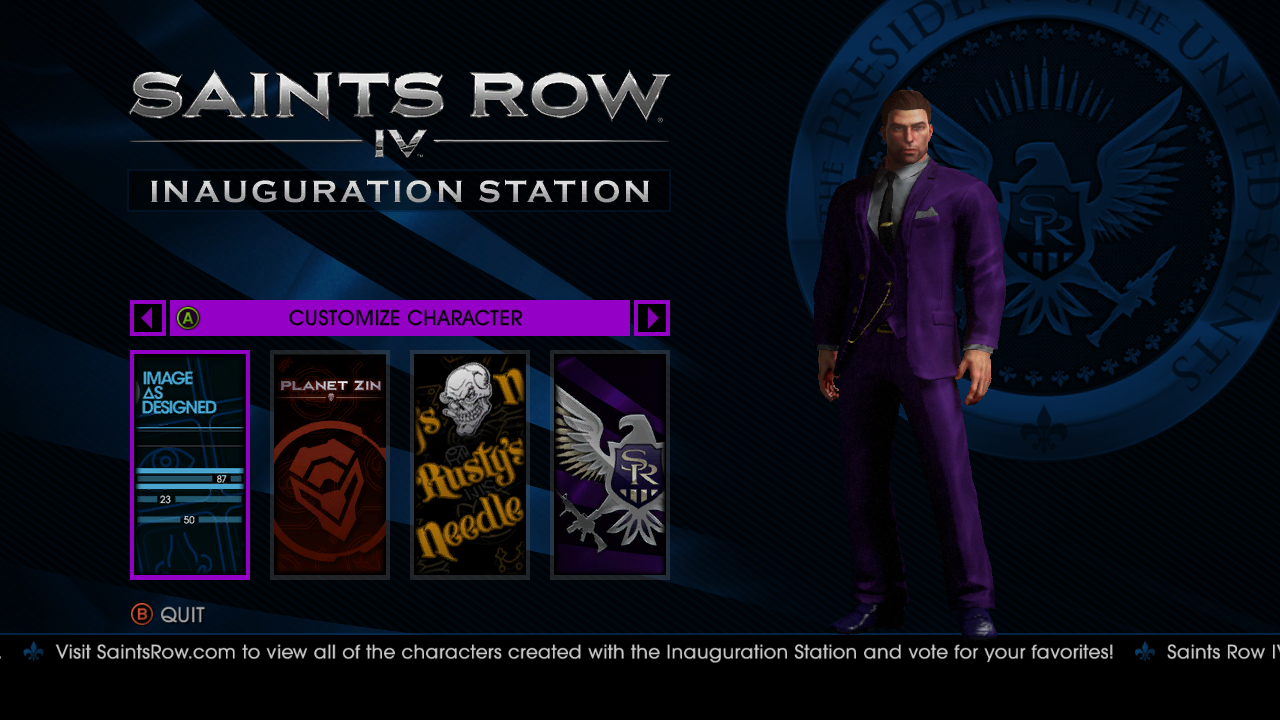Click the slider bar showing 87
The image size is (1280, 720).
point(190,479)
